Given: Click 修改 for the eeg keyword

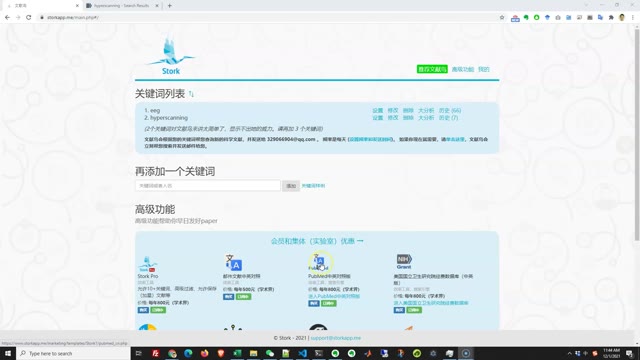Looking at the screenshot, I should click(393, 111).
